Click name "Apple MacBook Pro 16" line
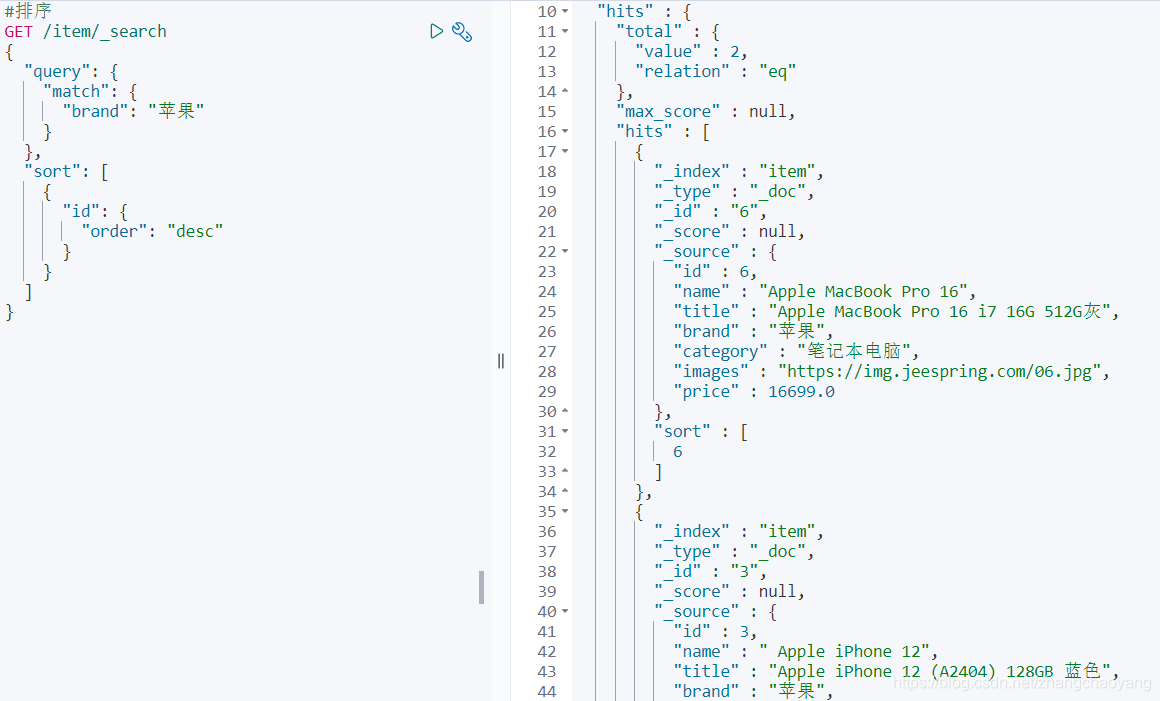The height and width of the screenshot is (701, 1160). pyautogui.click(x=825, y=291)
